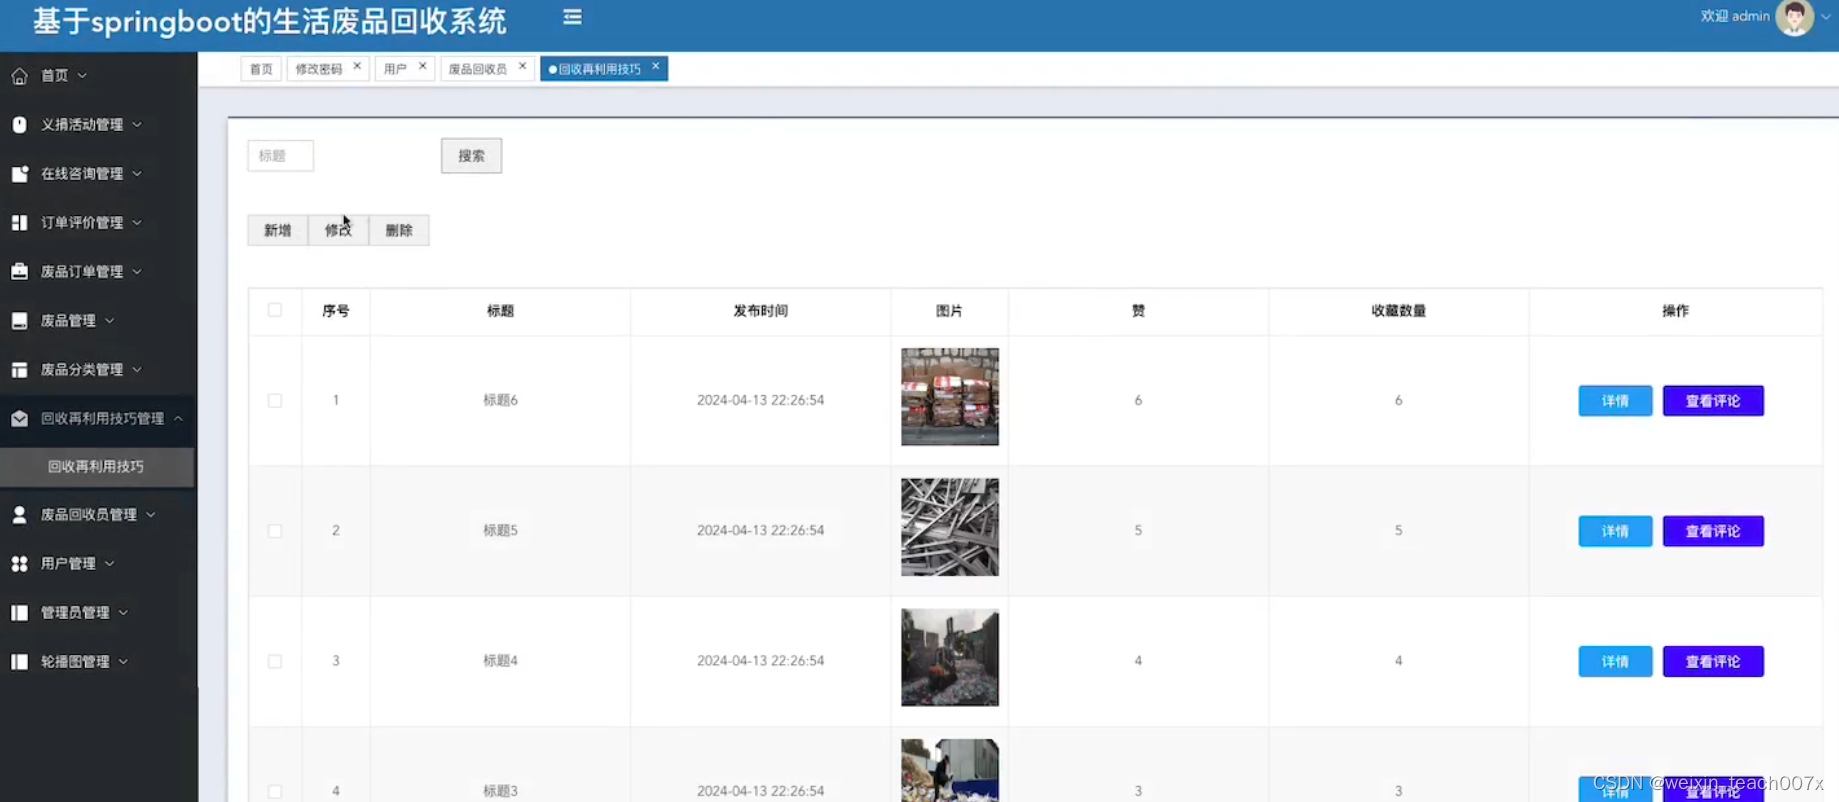The image size is (1839, 802).
Task: Expand 废品分类管理 menu
Action: [x=137, y=369]
